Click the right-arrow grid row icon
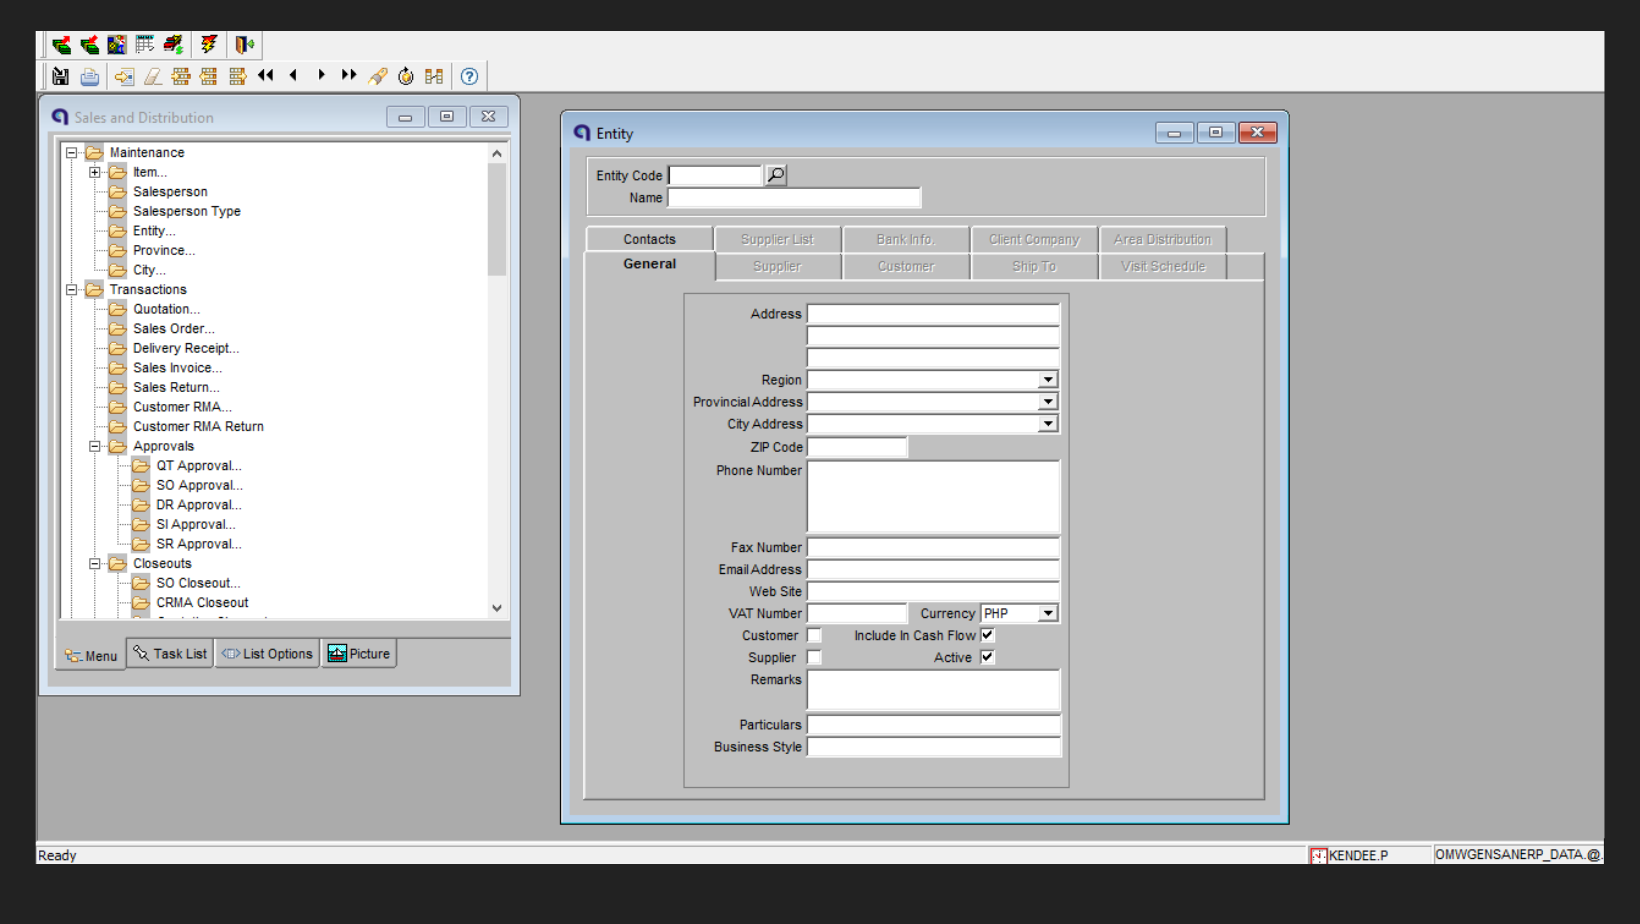 click(237, 76)
